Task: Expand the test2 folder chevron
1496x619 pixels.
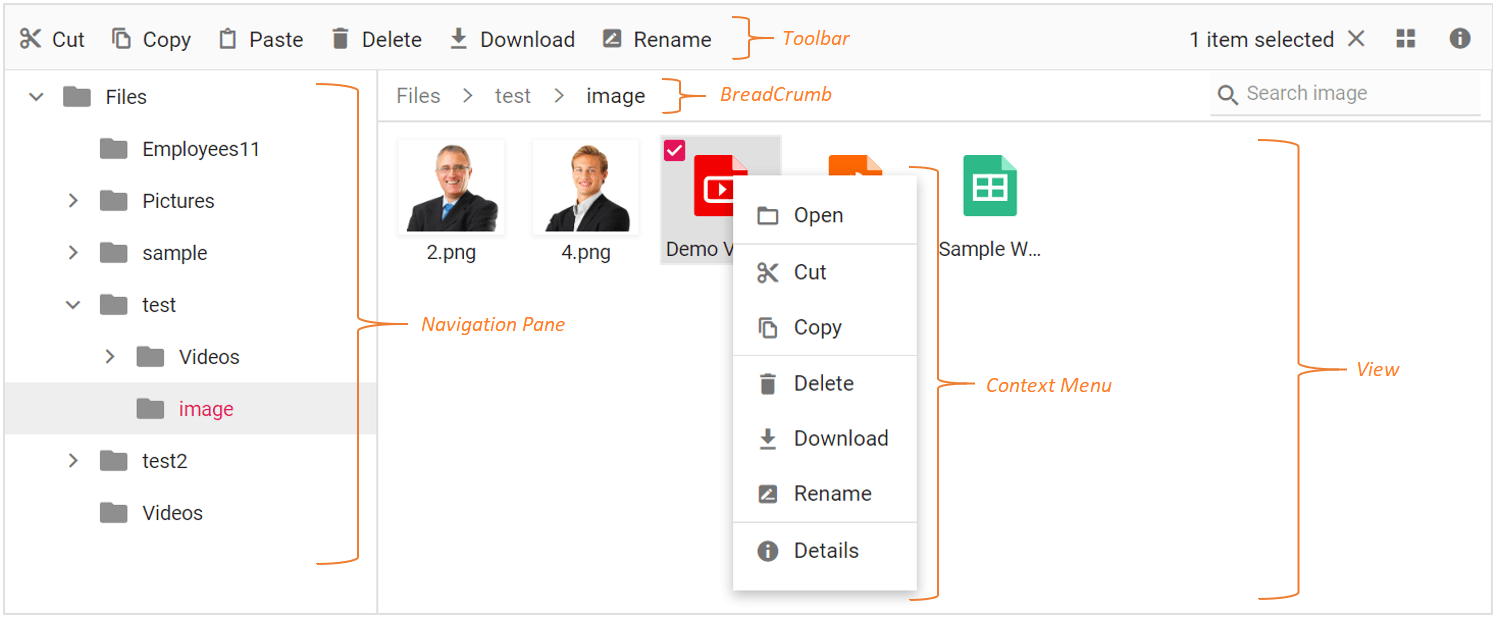Action: point(72,460)
